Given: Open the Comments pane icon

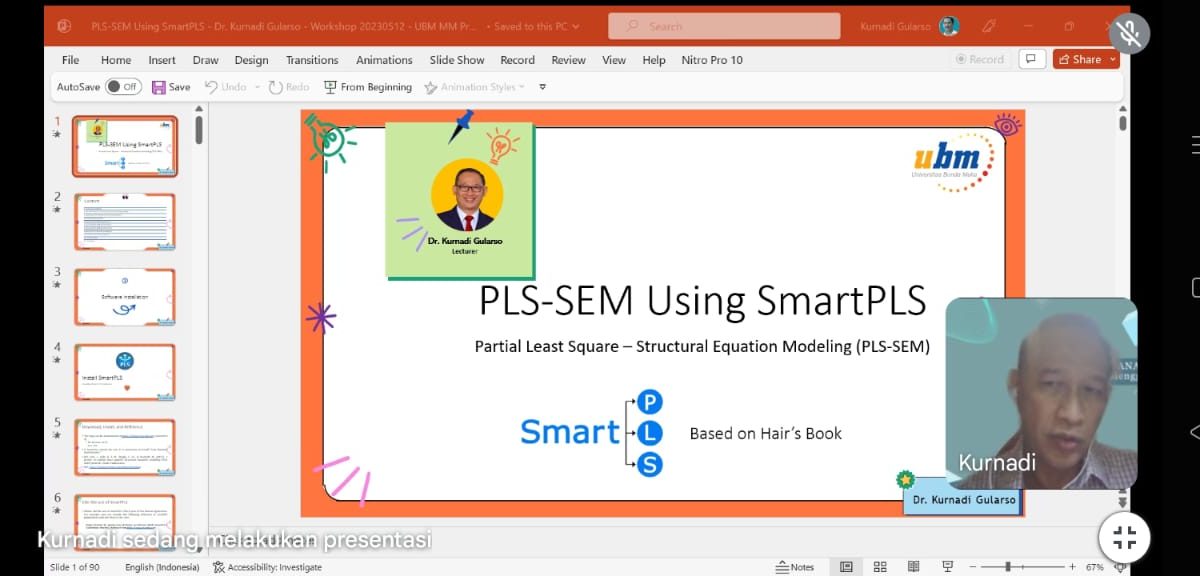Looking at the screenshot, I should click(1031, 59).
